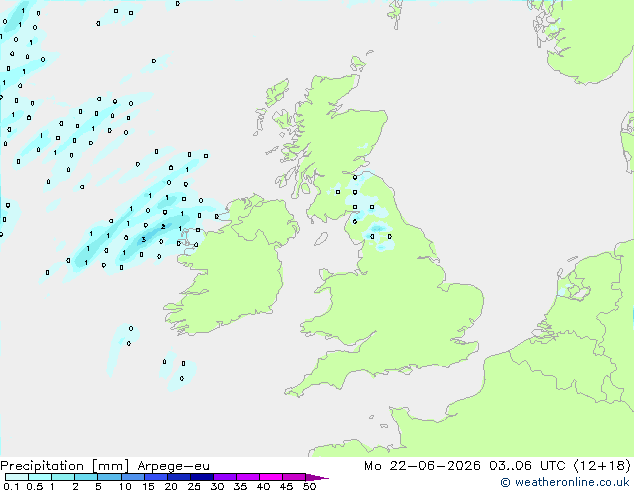
Task: Click the 'Mo 22-06-2026' date text
Action: point(422,466)
